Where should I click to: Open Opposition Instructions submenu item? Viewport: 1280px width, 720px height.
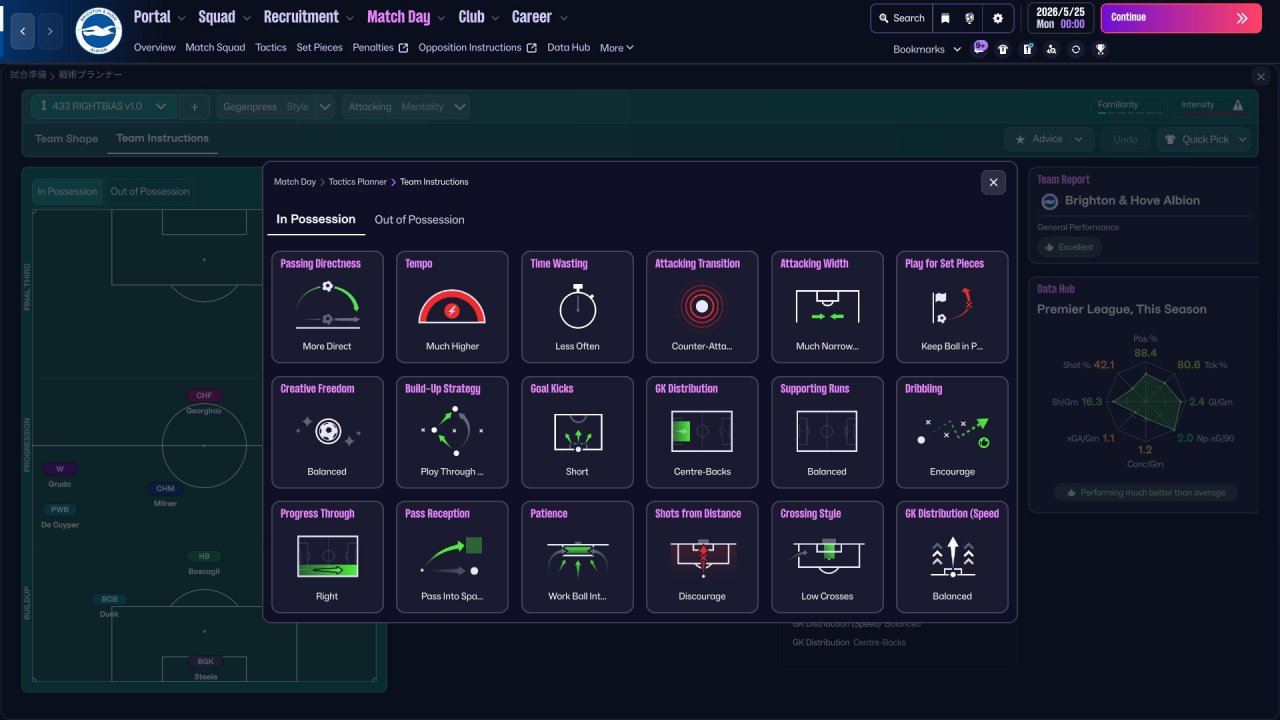[477, 48]
